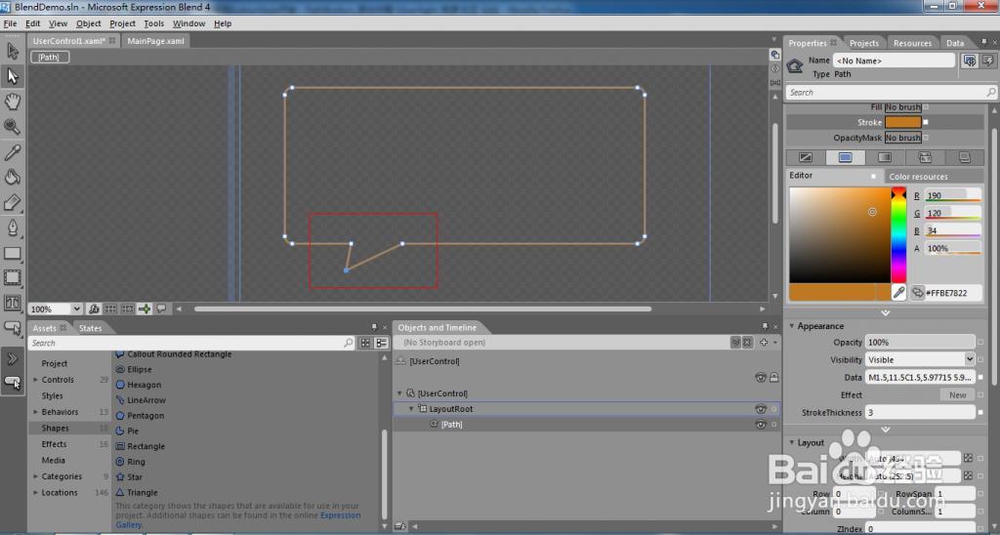1000x535 pixels.
Task: Select the Rectangle shape tool
Action: (x=12, y=253)
